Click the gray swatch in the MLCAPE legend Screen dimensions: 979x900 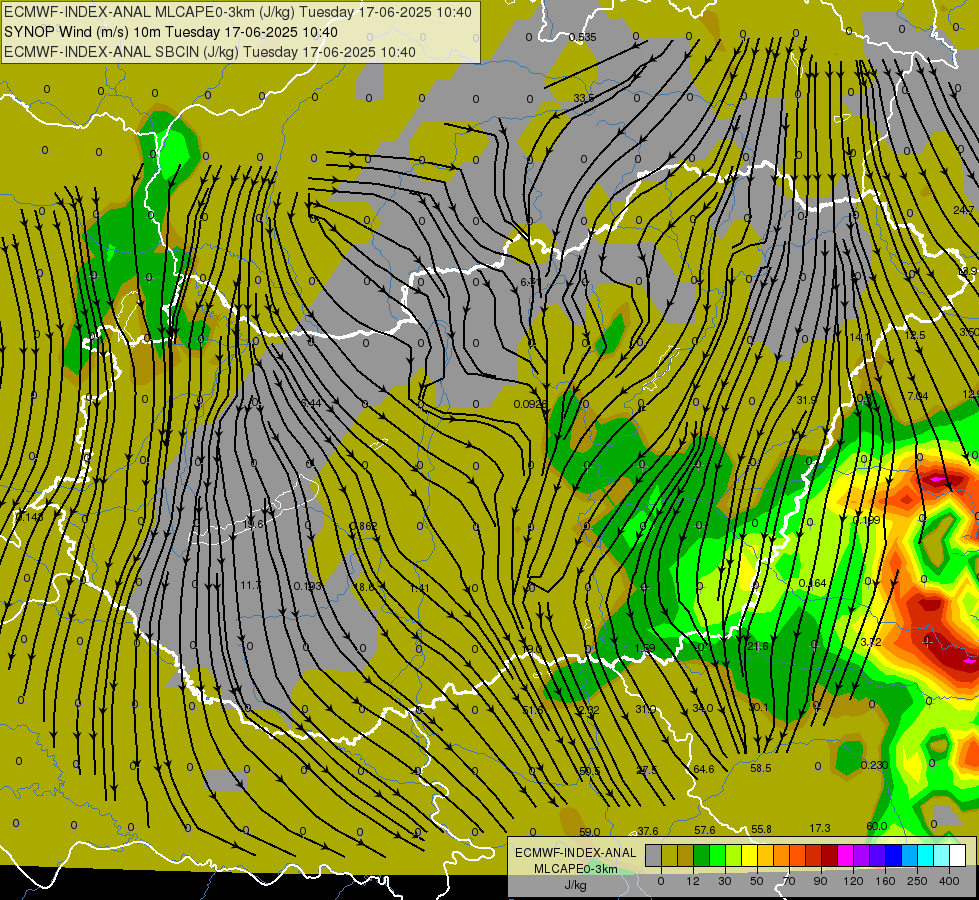[654, 856]
